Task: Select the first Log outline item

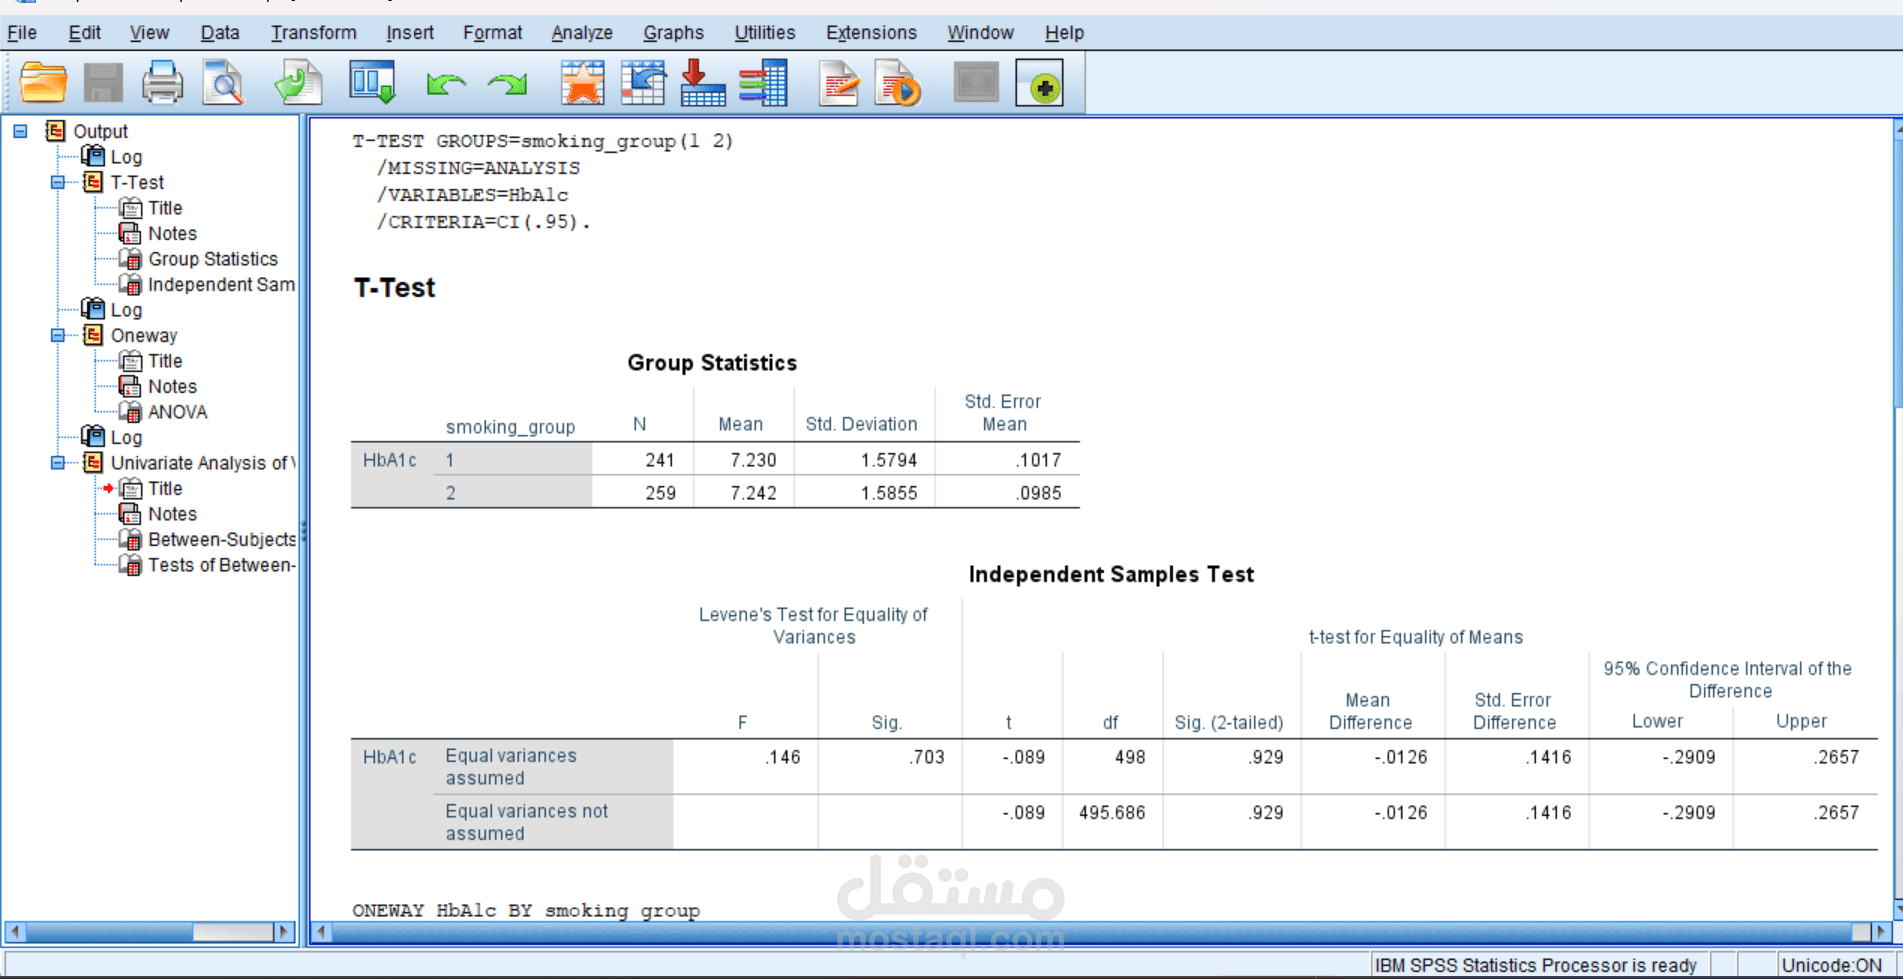Action: click(x=126, y=157)
